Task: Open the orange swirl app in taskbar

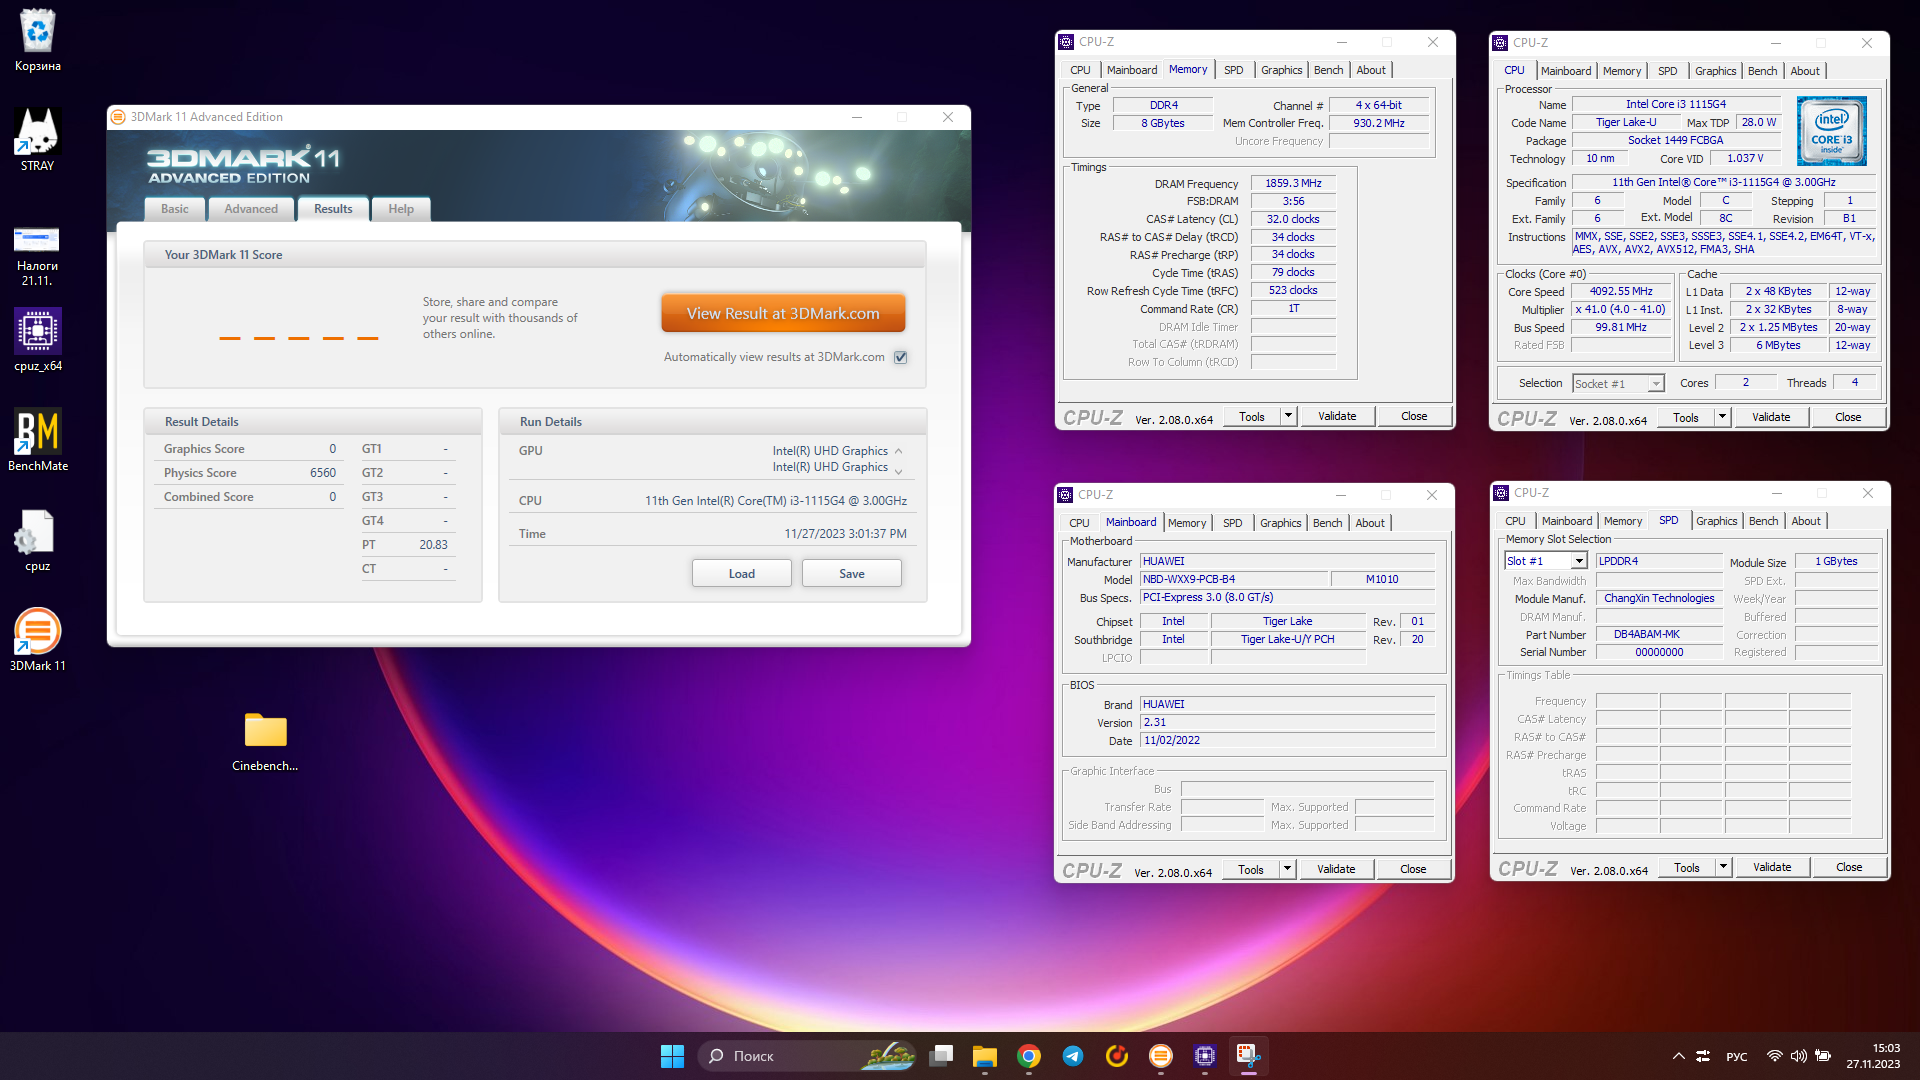Action: coord(1117,1056)
